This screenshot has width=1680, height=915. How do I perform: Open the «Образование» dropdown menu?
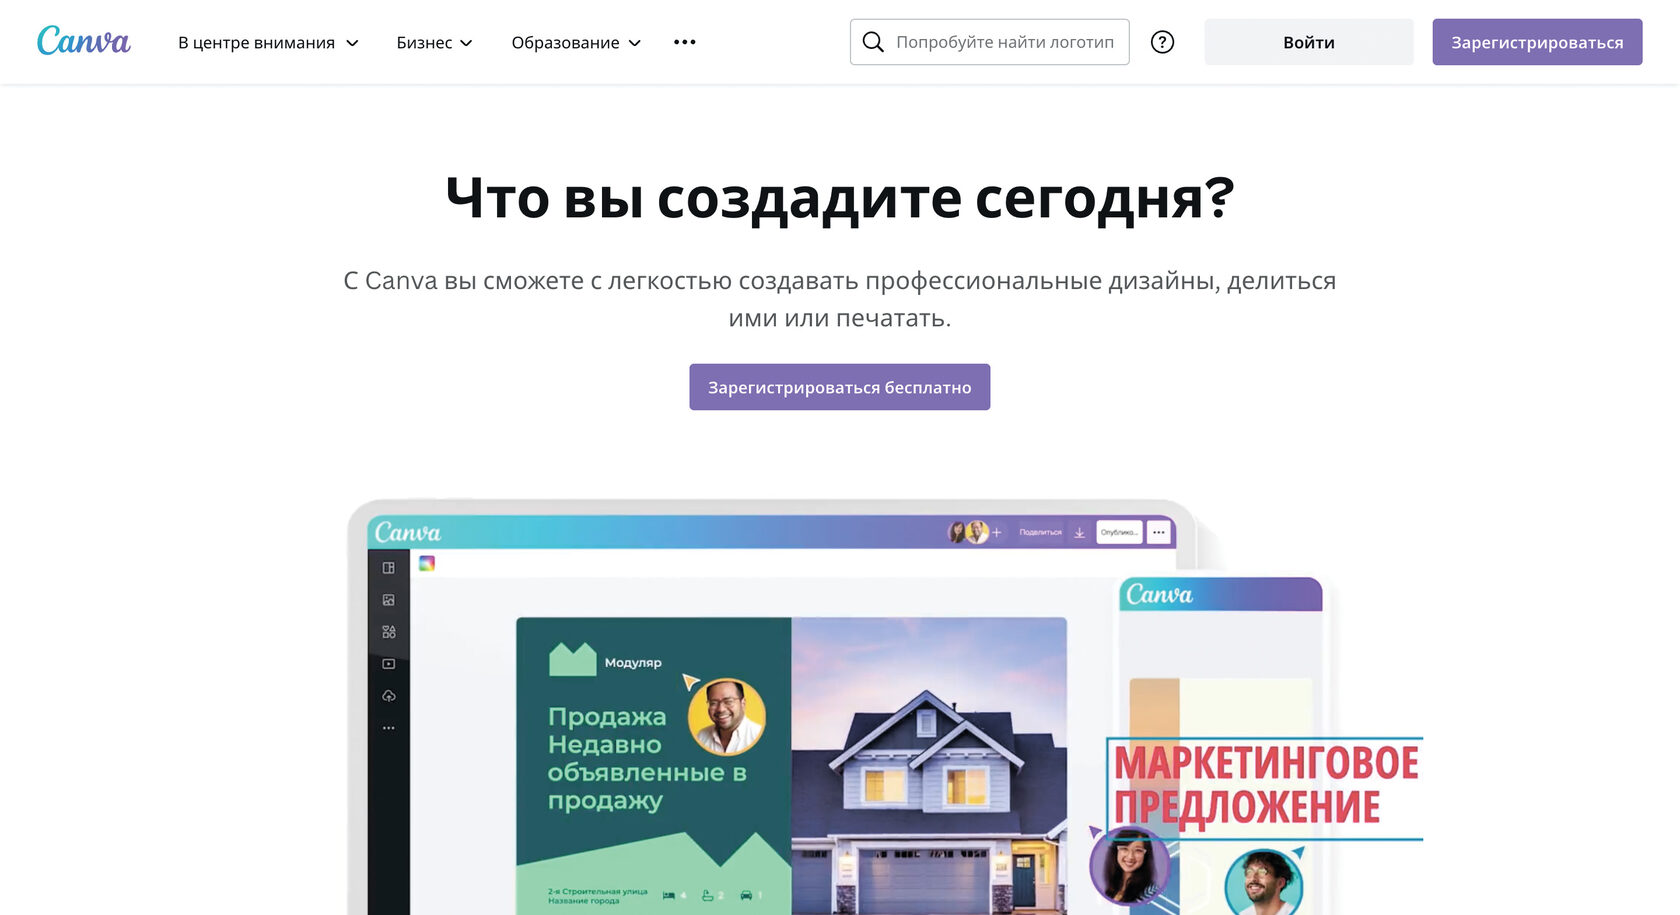576,43
